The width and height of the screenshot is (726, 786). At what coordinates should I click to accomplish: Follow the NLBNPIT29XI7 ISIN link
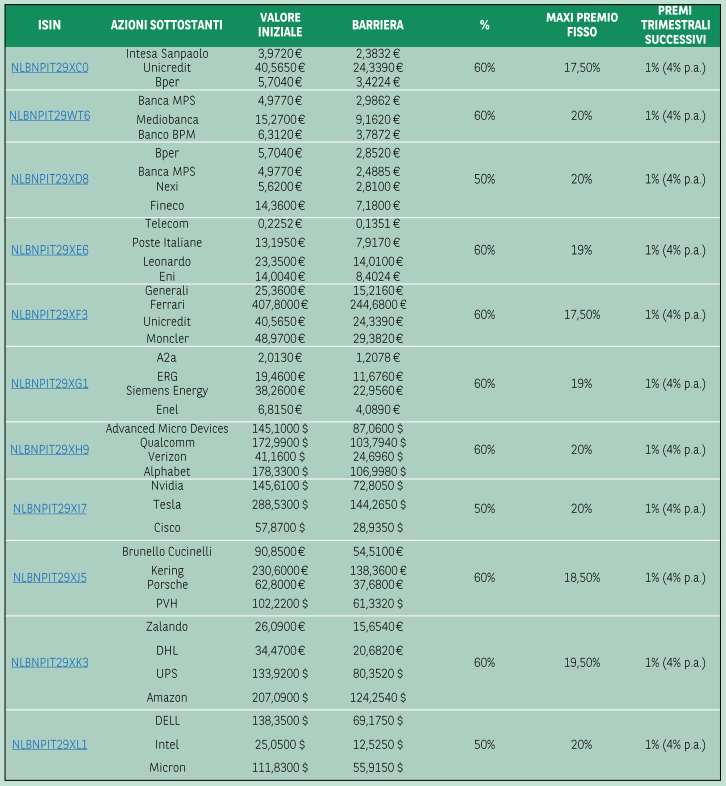(50, 509)
